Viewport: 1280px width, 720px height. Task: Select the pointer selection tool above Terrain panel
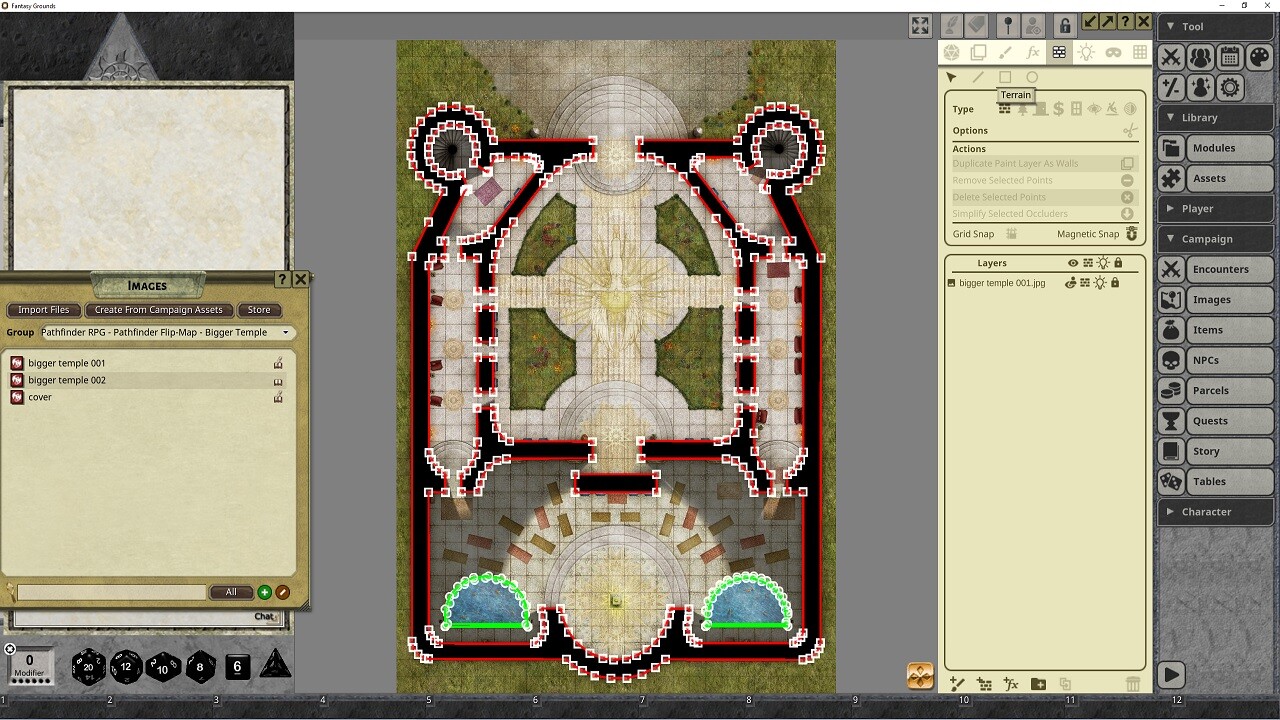point(951,77)
